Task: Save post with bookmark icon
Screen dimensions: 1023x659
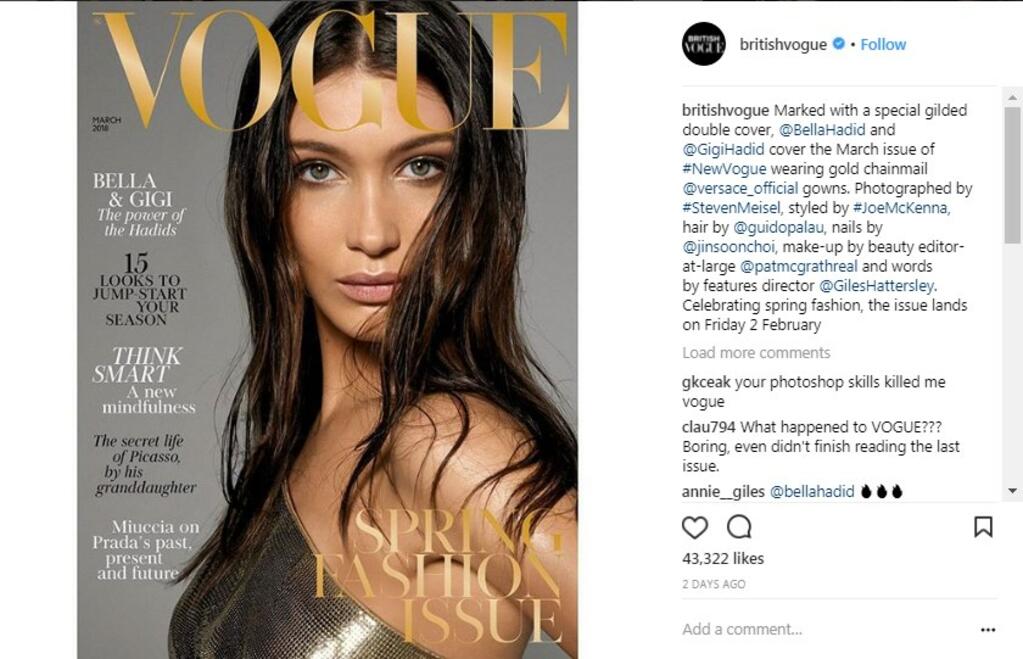Action: [983, 527]
